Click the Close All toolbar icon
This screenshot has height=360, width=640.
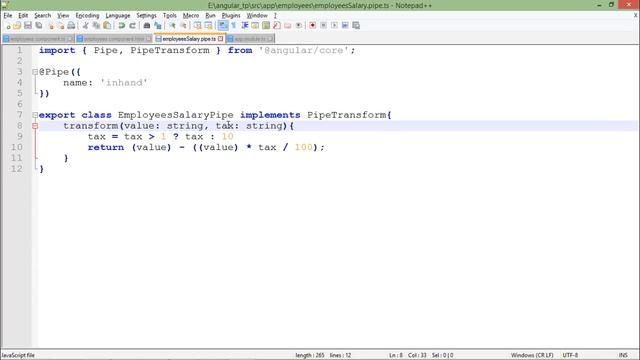pyautogui.click(x=60, y=26)
